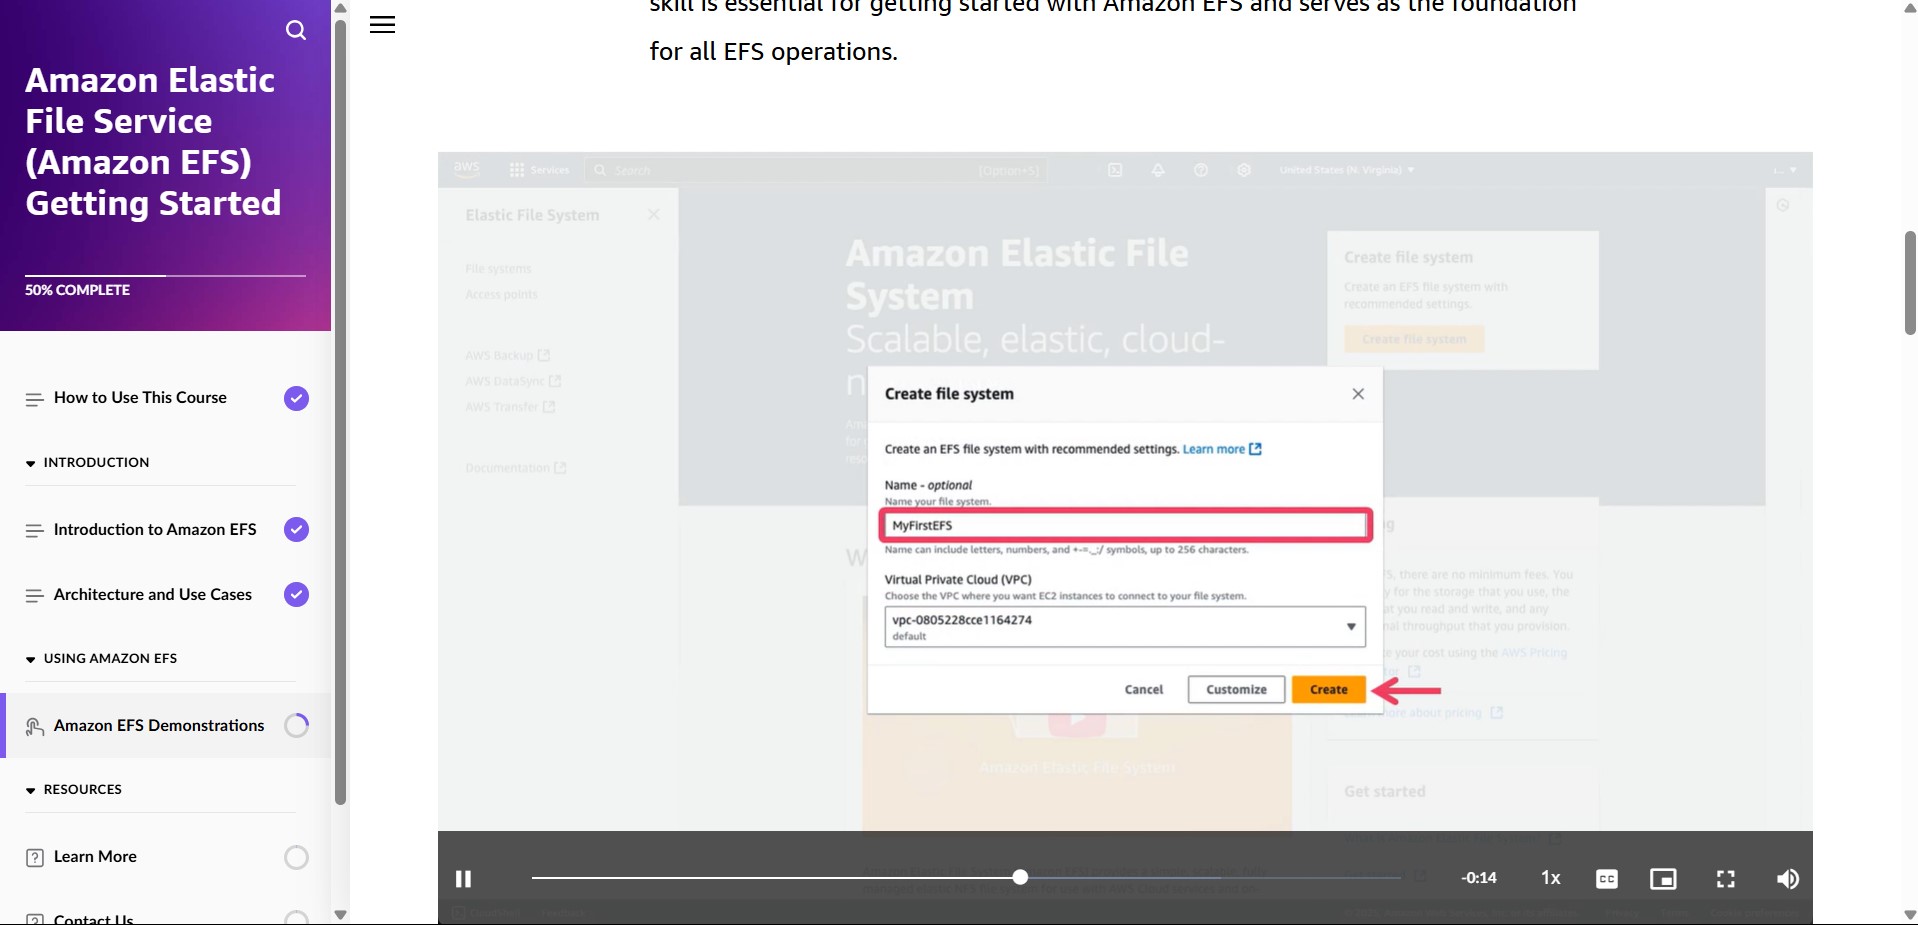This screenshot has height=925, width=1918.
Task: Toggle the hamburger sidebar menu
Action: tap(382, 25)
